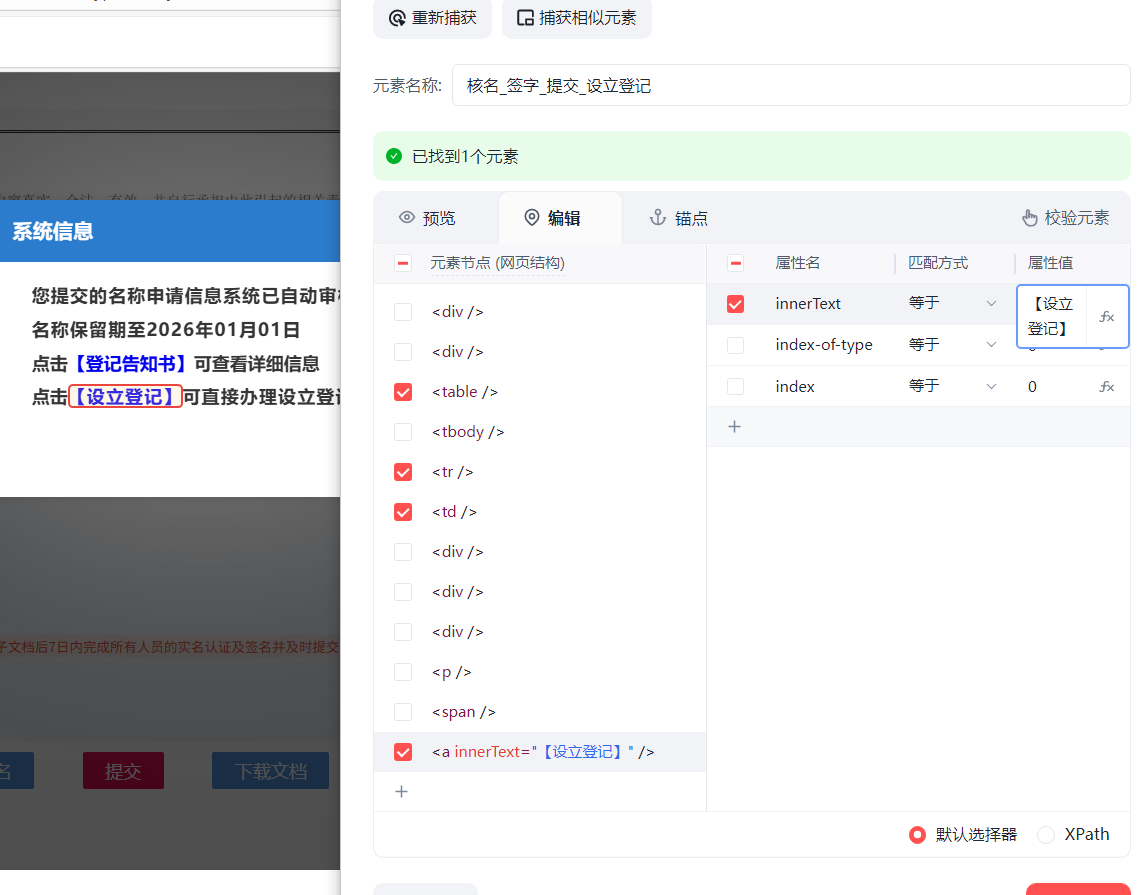1144x895 pixels.
Task: Uncheck the <tr /> node checkbox
Action: tap(403, 472)
